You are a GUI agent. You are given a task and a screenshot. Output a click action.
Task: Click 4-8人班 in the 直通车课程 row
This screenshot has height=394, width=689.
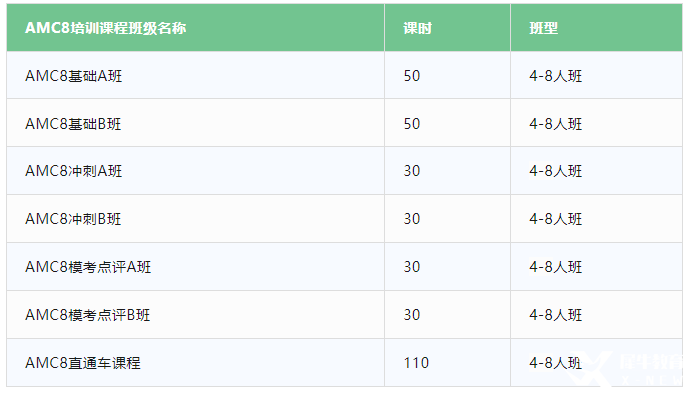coord(555,363)
